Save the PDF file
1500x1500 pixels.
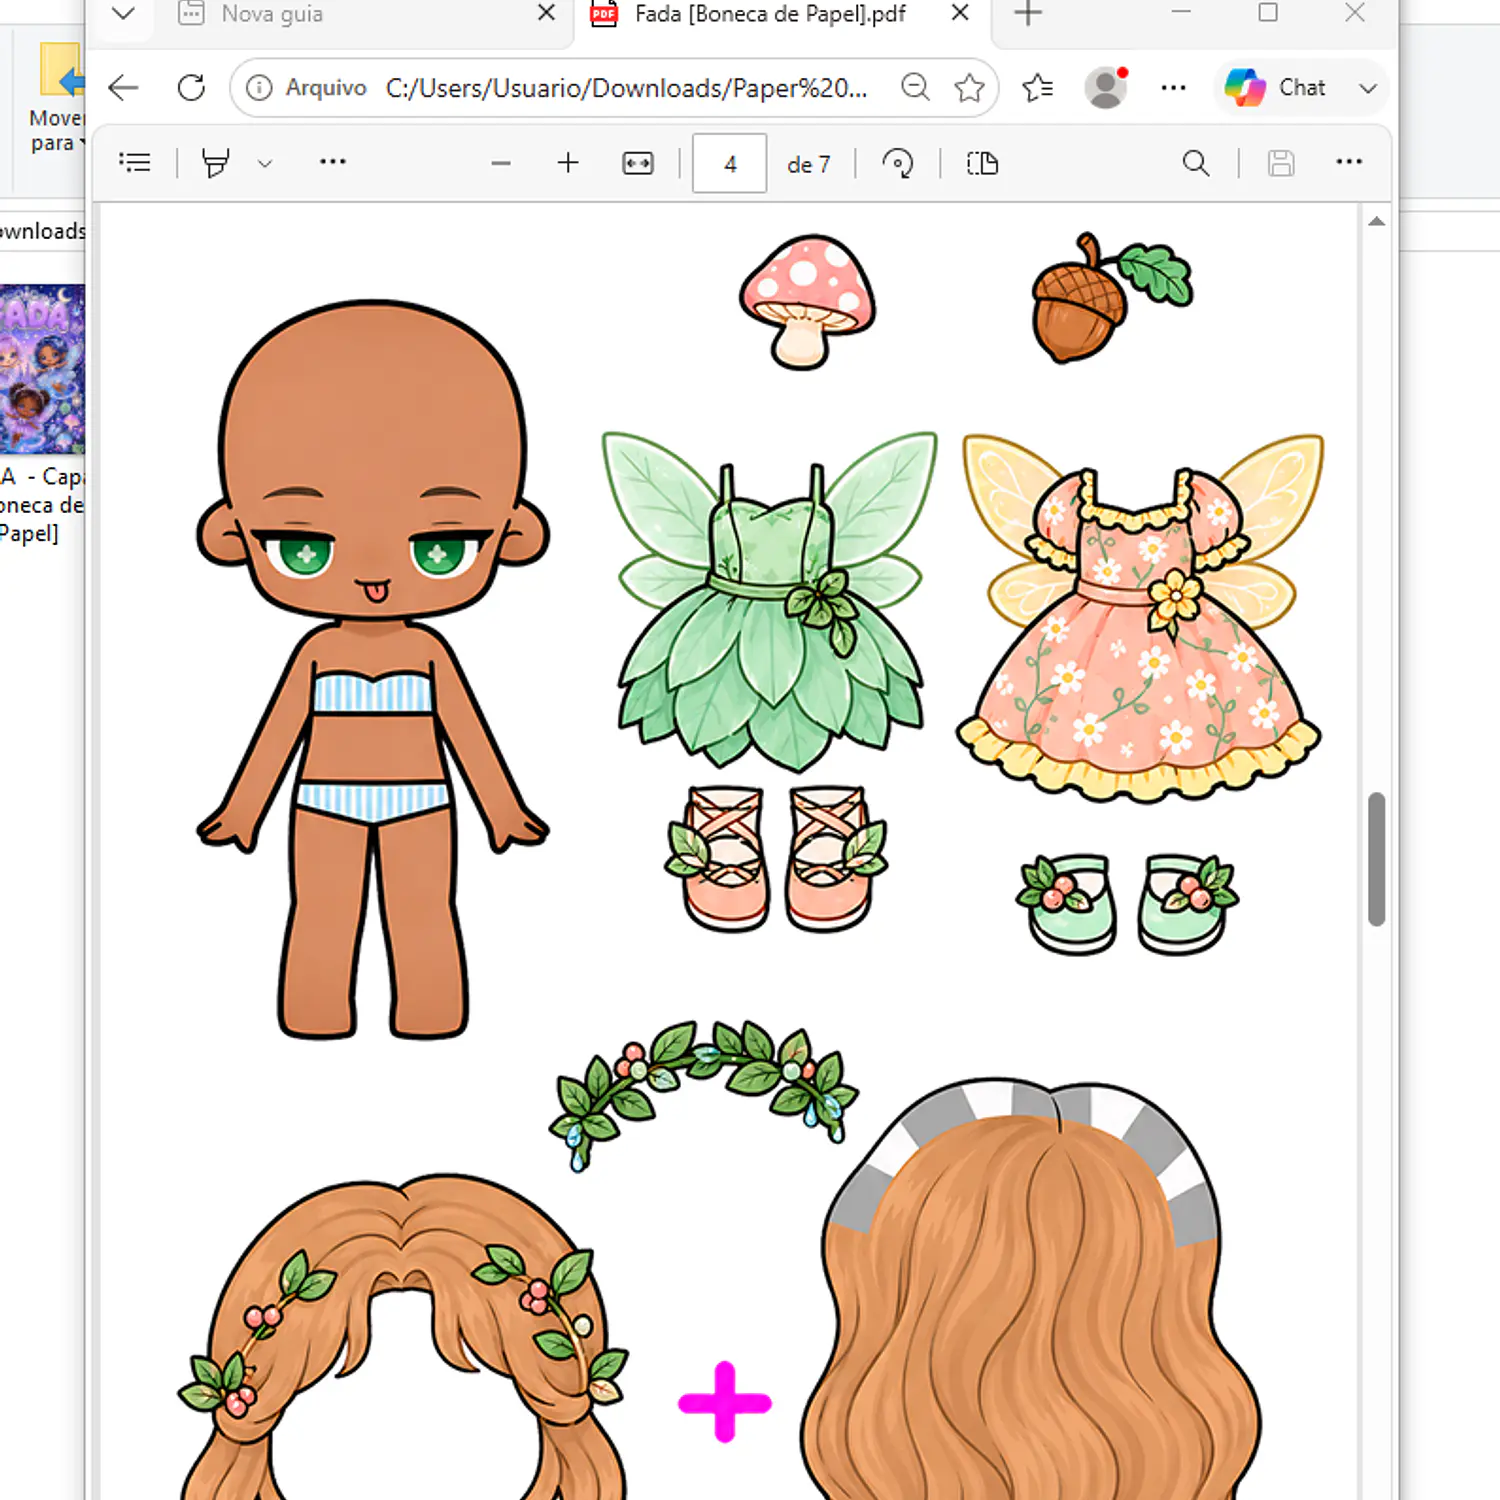[x=1281, y=163]
